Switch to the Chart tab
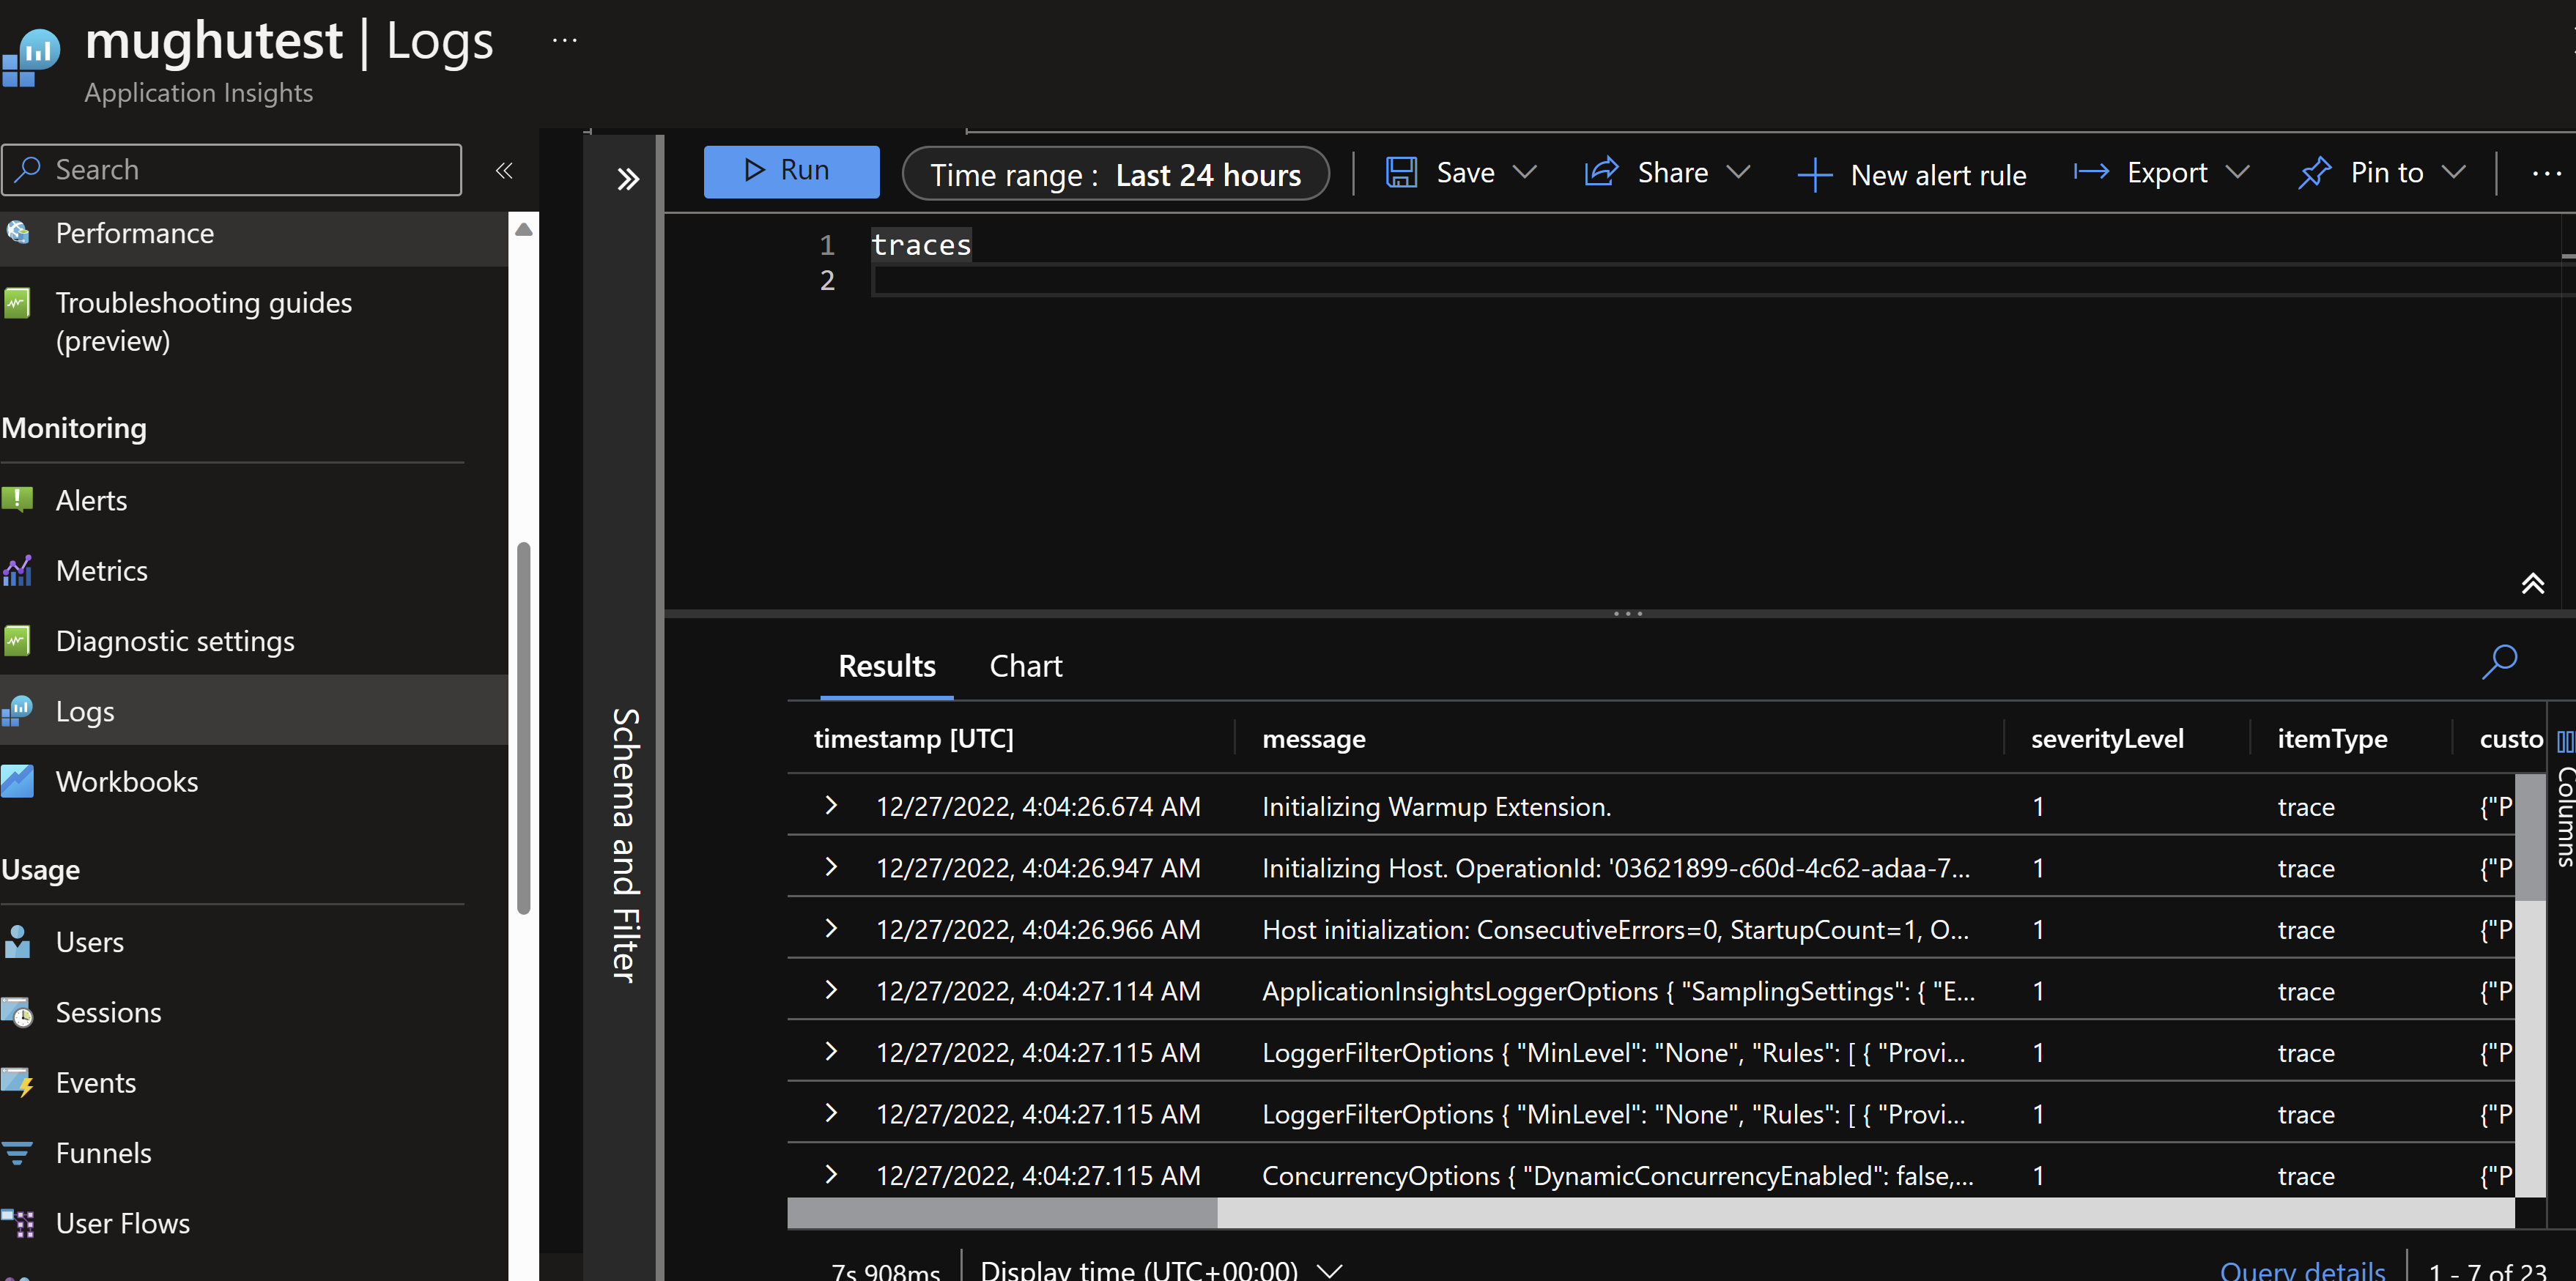The image size is (2576, 1281). (1025, 666)
